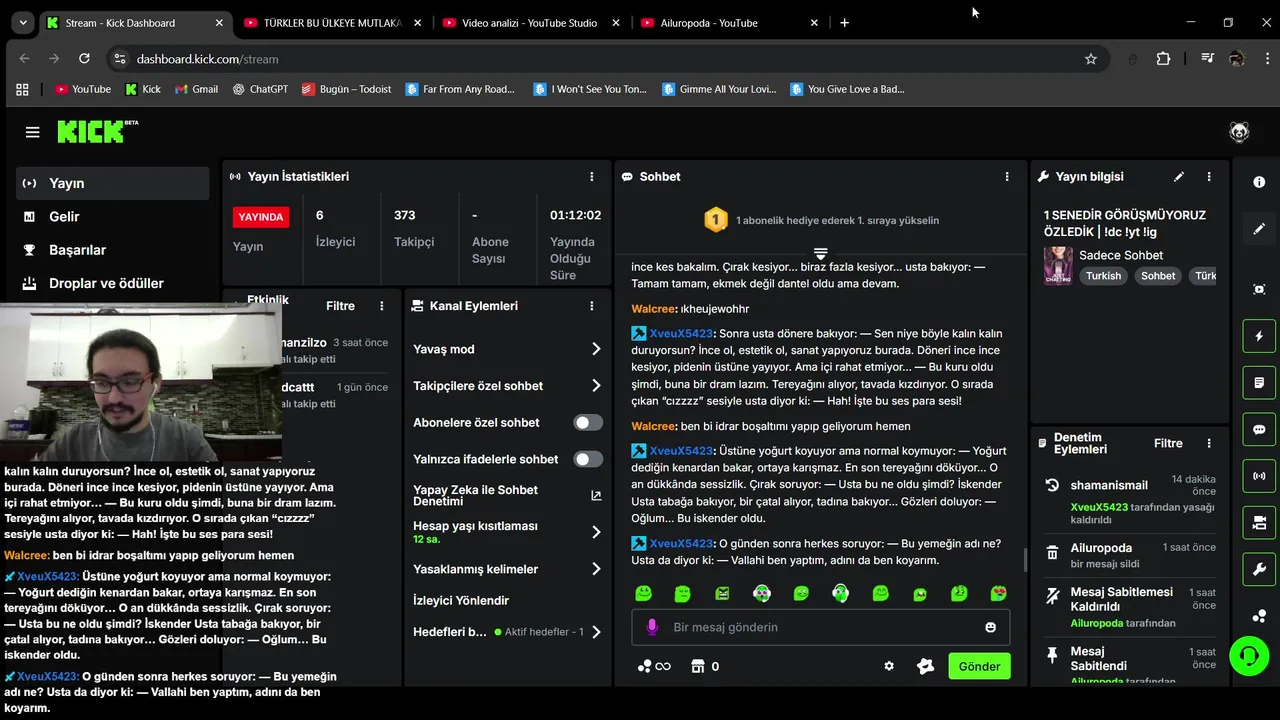Image resolution: width=1280 pixels, height=720 pixels.
Task: Click the message input field
Action: (x=820, y=627)
